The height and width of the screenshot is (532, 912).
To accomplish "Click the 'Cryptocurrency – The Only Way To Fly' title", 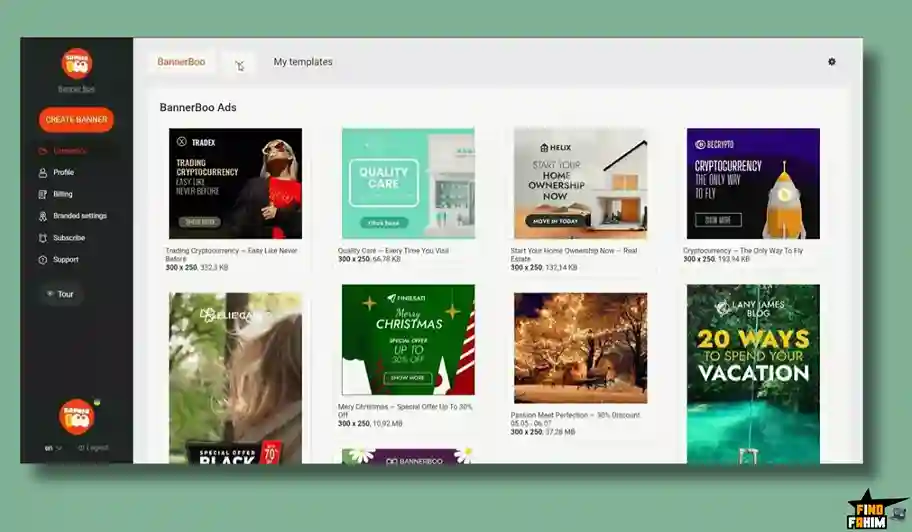I will (743, 251).
